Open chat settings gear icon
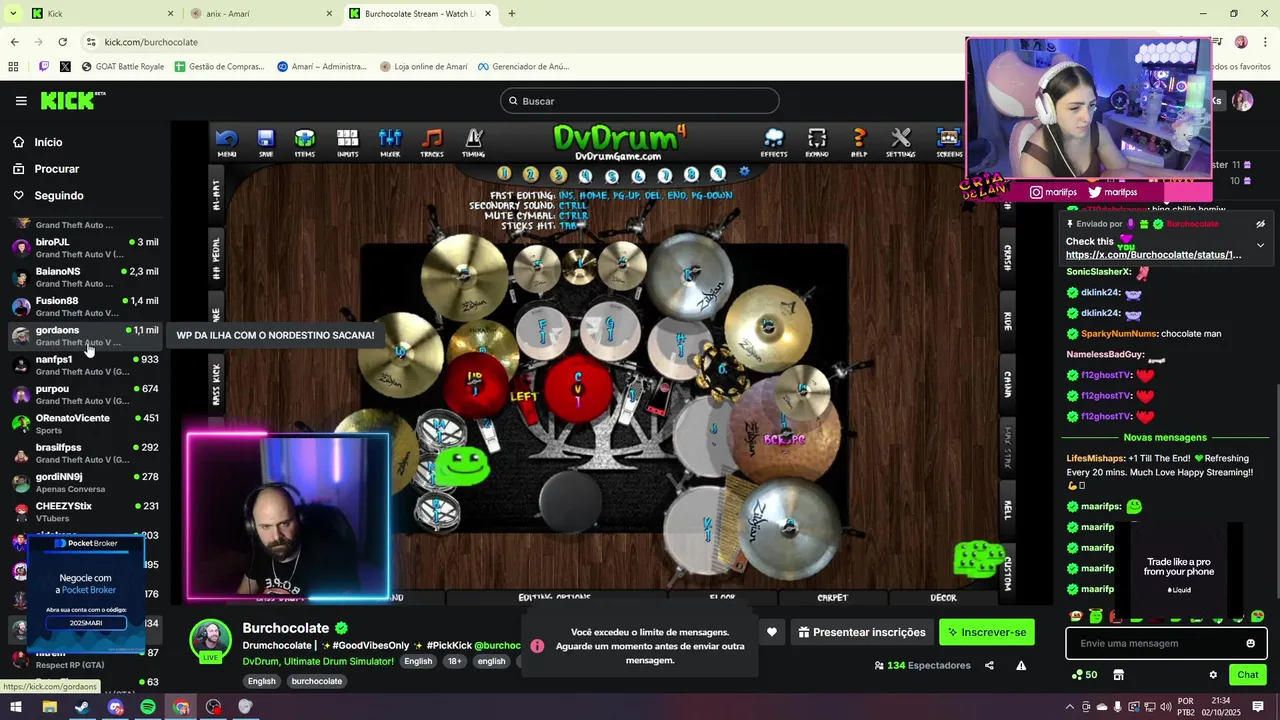This screenshot has height=720, width=1280. [x=1213, y=675]
